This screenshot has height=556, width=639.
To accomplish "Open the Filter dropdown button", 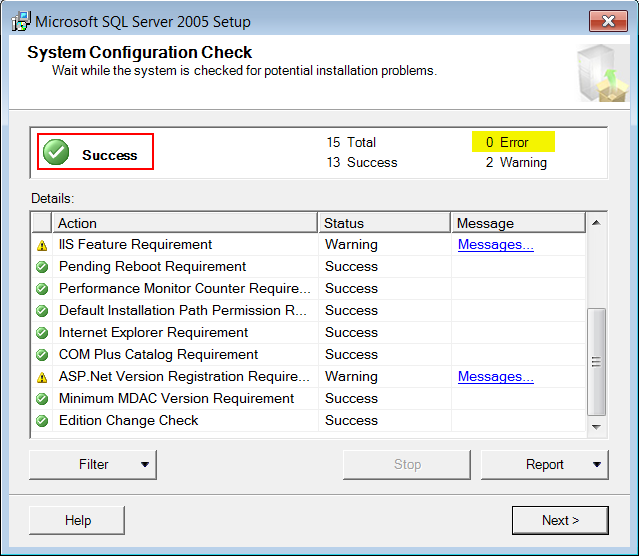I will [x=93, y=465].
